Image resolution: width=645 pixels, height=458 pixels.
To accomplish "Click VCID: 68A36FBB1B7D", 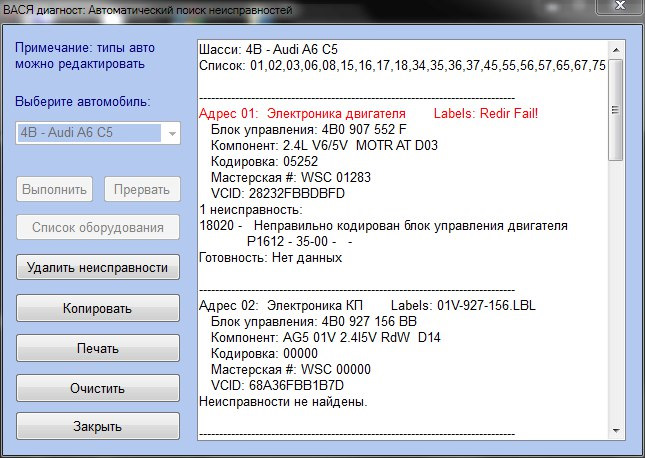I will 277,385.
